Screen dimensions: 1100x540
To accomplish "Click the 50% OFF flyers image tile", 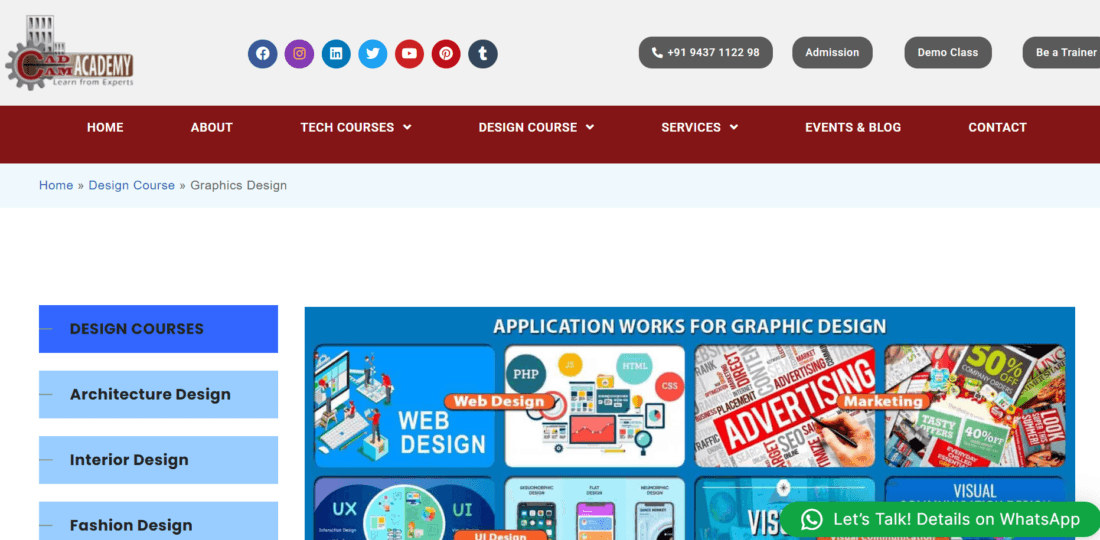I will [975, 406].
